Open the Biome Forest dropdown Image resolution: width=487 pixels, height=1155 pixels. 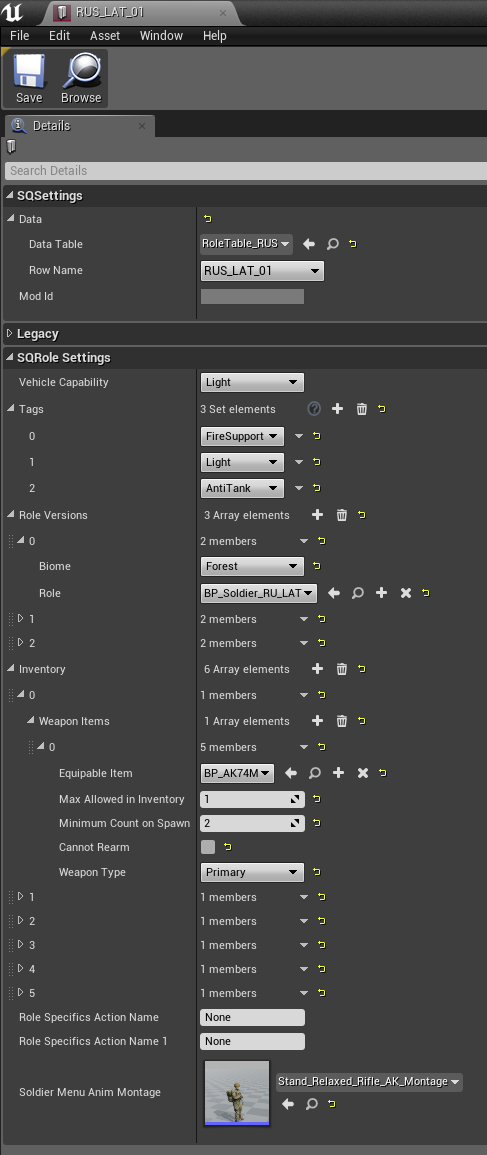click(x=252, y=566)
